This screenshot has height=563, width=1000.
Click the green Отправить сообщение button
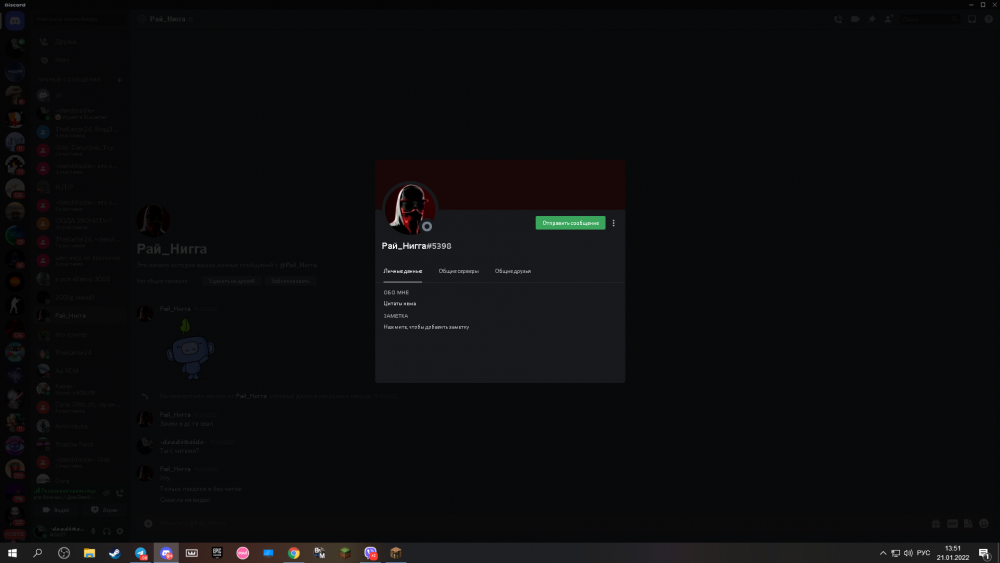[x=570, y=223]
